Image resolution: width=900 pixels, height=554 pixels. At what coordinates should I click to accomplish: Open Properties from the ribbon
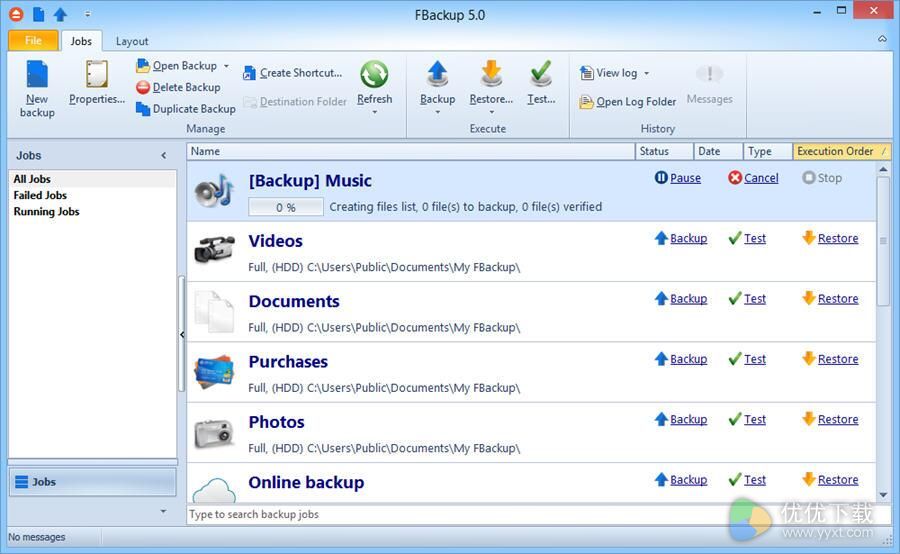pos(96,83)
